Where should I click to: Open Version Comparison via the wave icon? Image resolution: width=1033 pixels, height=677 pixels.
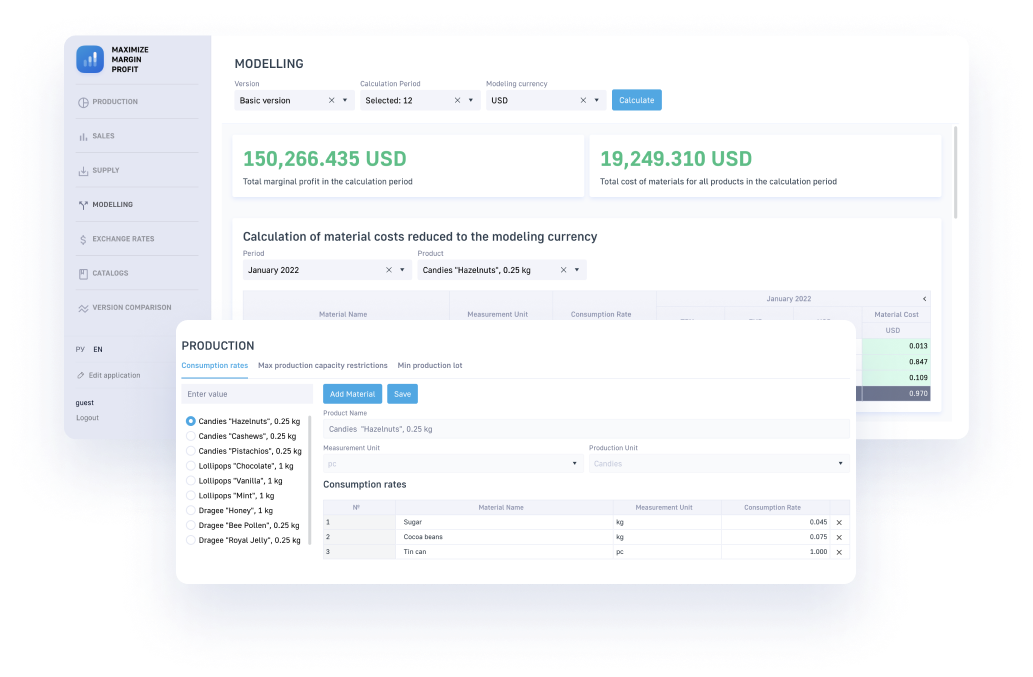(x=83, y=308)
